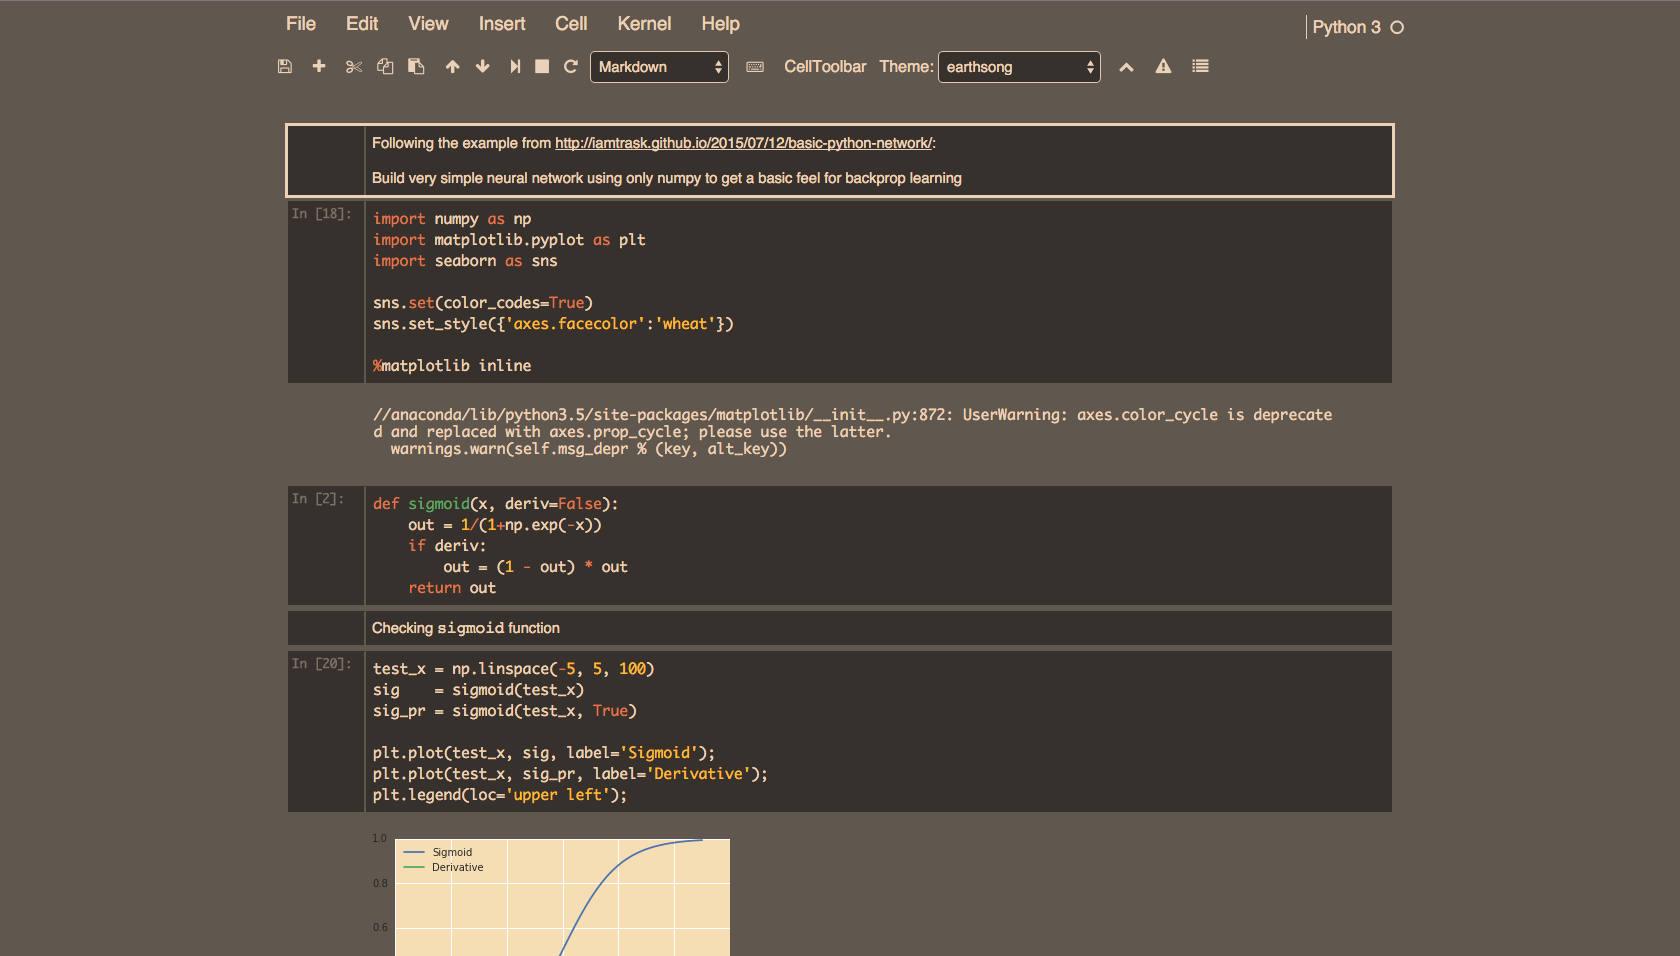
Task: Open the File menu
Action: pos(301,24)
